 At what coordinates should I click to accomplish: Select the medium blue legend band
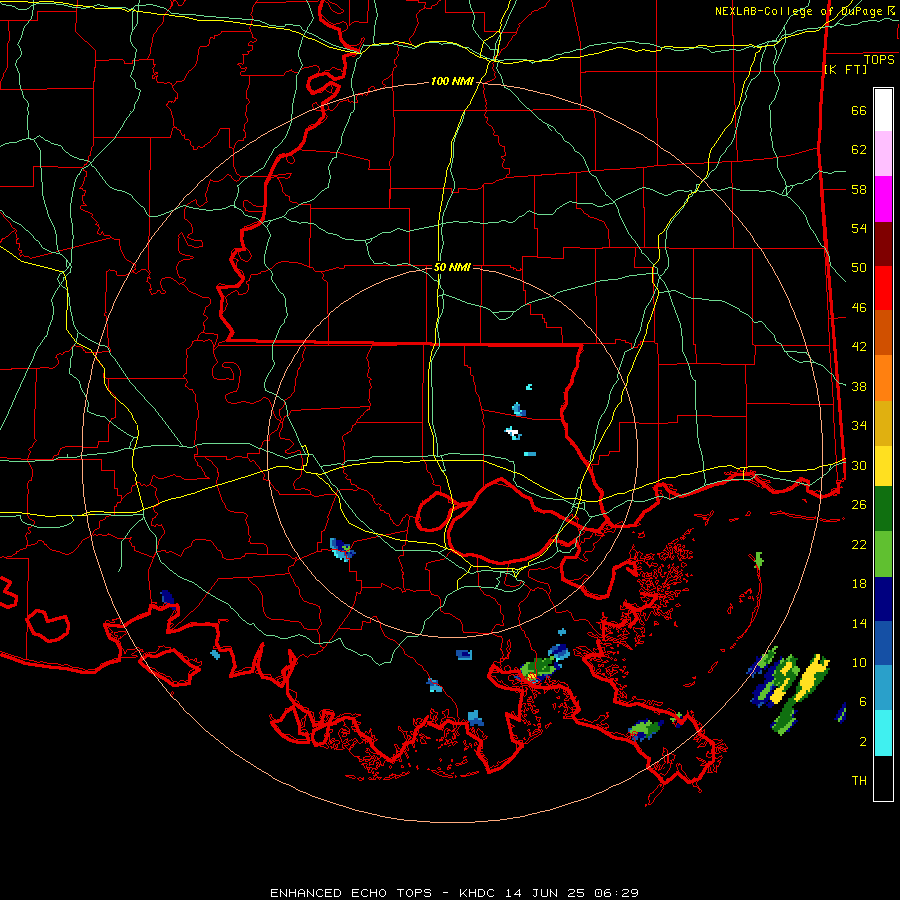[x=883, y=643]
